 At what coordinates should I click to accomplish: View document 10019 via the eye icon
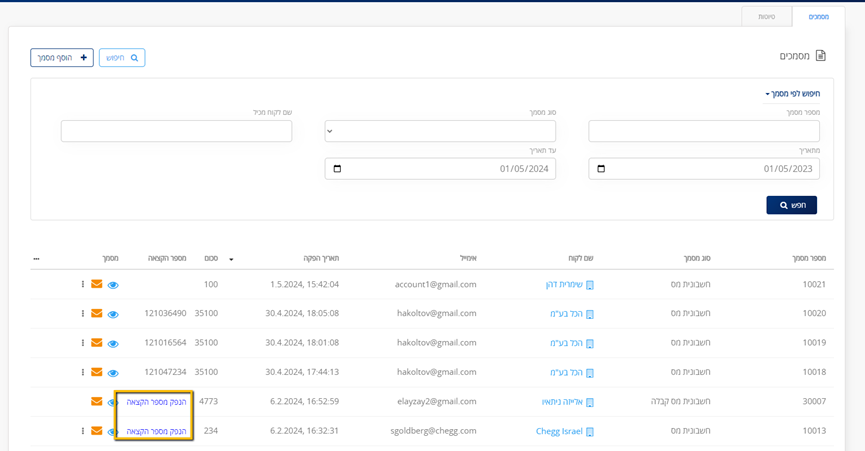pyautogui.click(x=113, y=343)
